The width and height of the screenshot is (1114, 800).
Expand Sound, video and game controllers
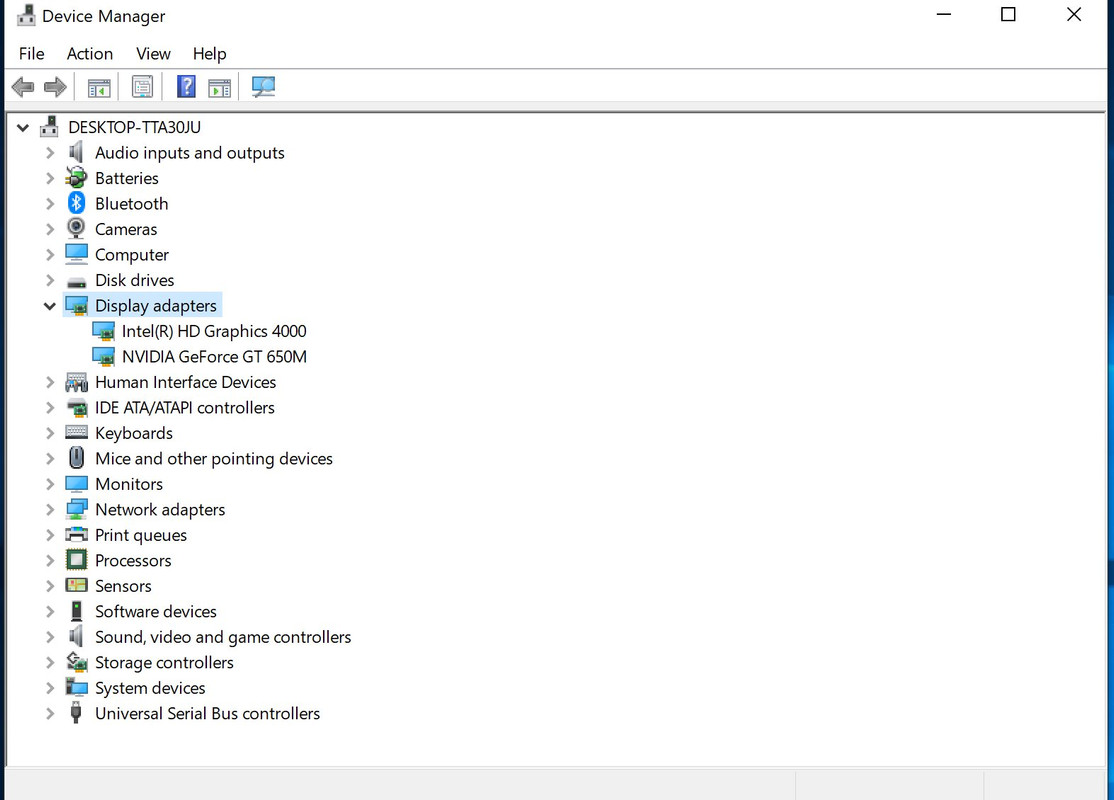50,637
